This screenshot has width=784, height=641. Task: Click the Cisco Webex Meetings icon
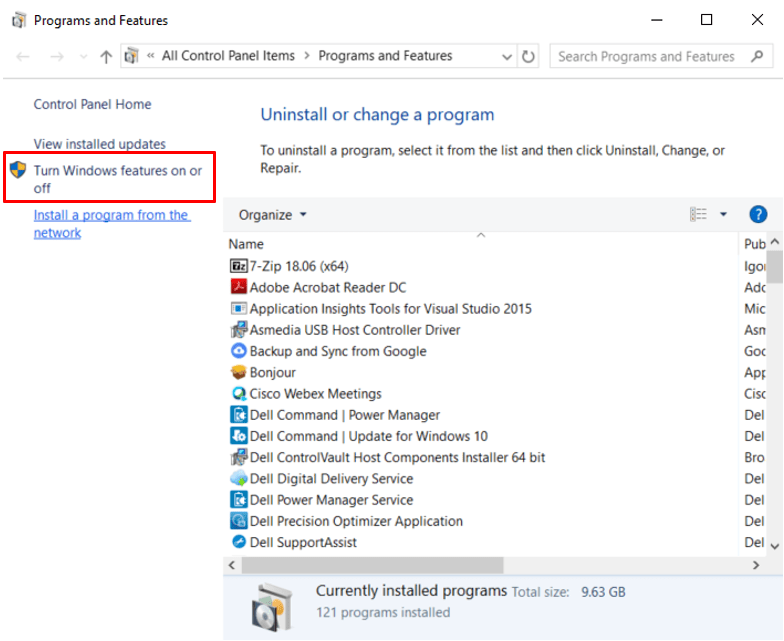pyautogui.click(x=238, y=394)
